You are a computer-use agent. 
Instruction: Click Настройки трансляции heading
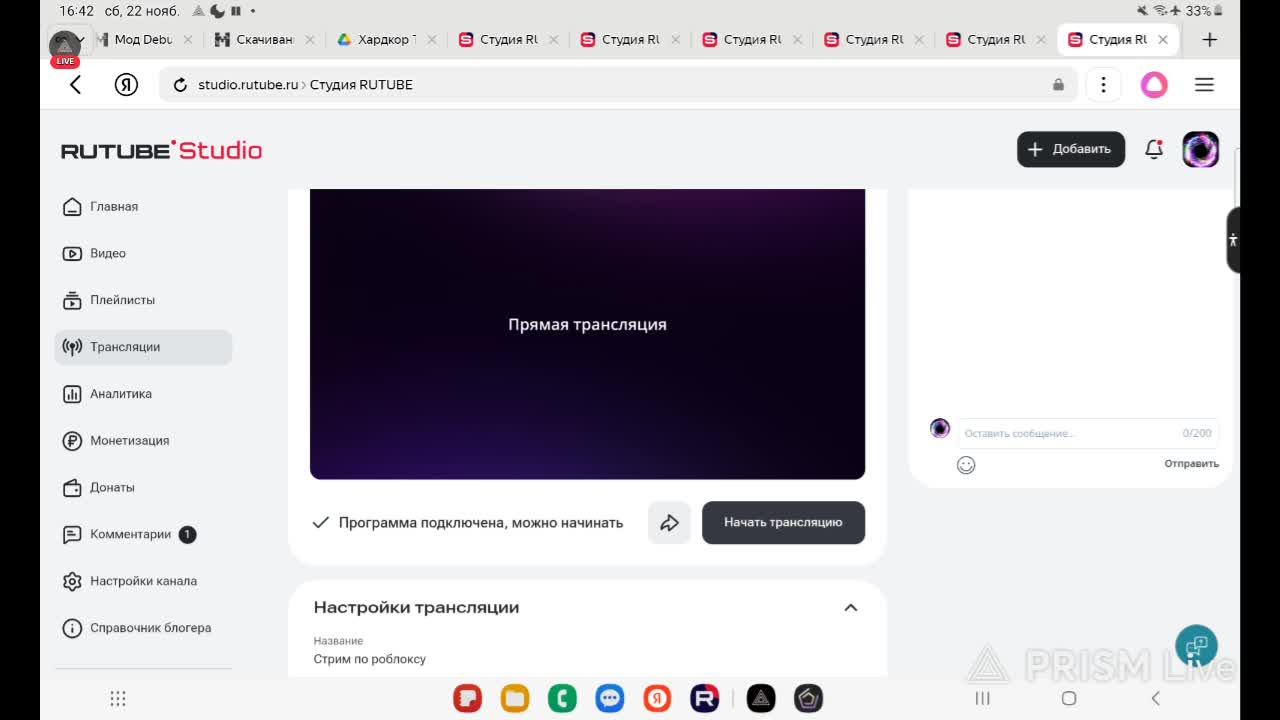click(416, 608)
